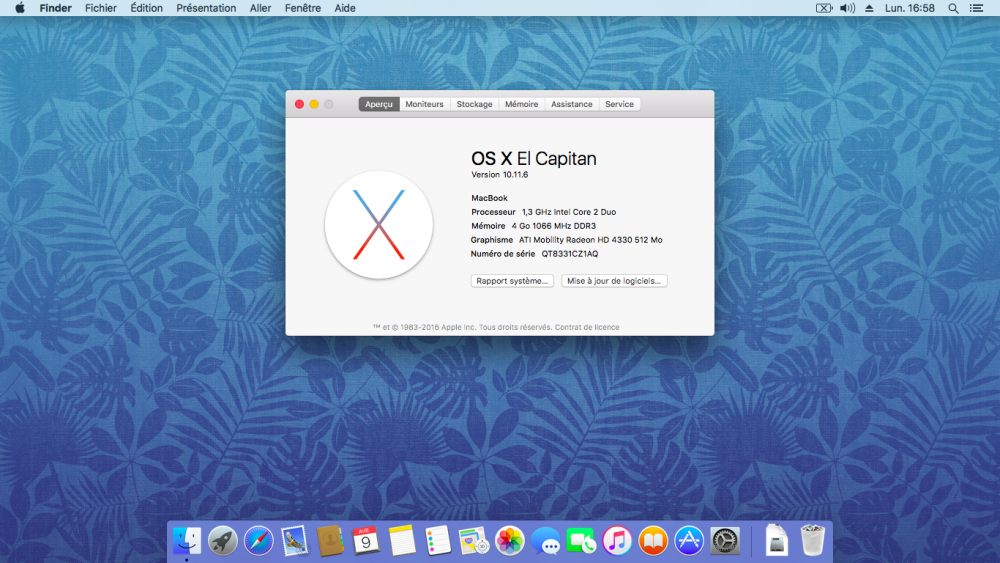Screen dimensions: 1000x563
Task: Click the volume speaker menu icon
Action: [x=847, y=8]
